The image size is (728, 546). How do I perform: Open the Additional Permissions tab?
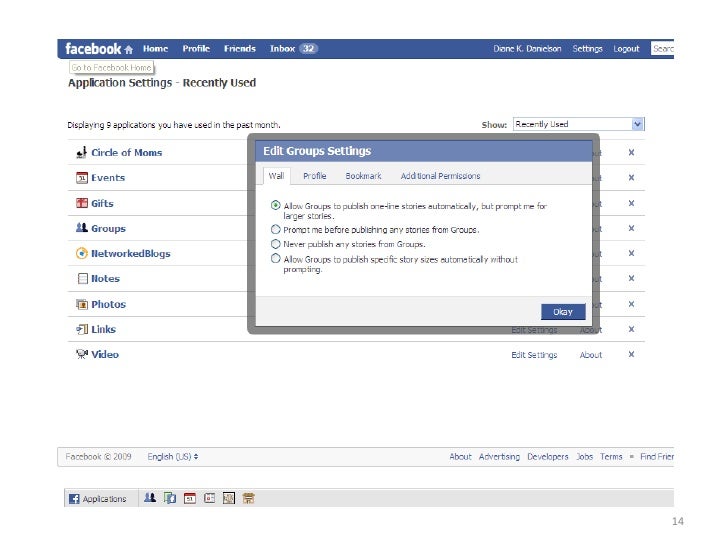click(x=440, y=176)
